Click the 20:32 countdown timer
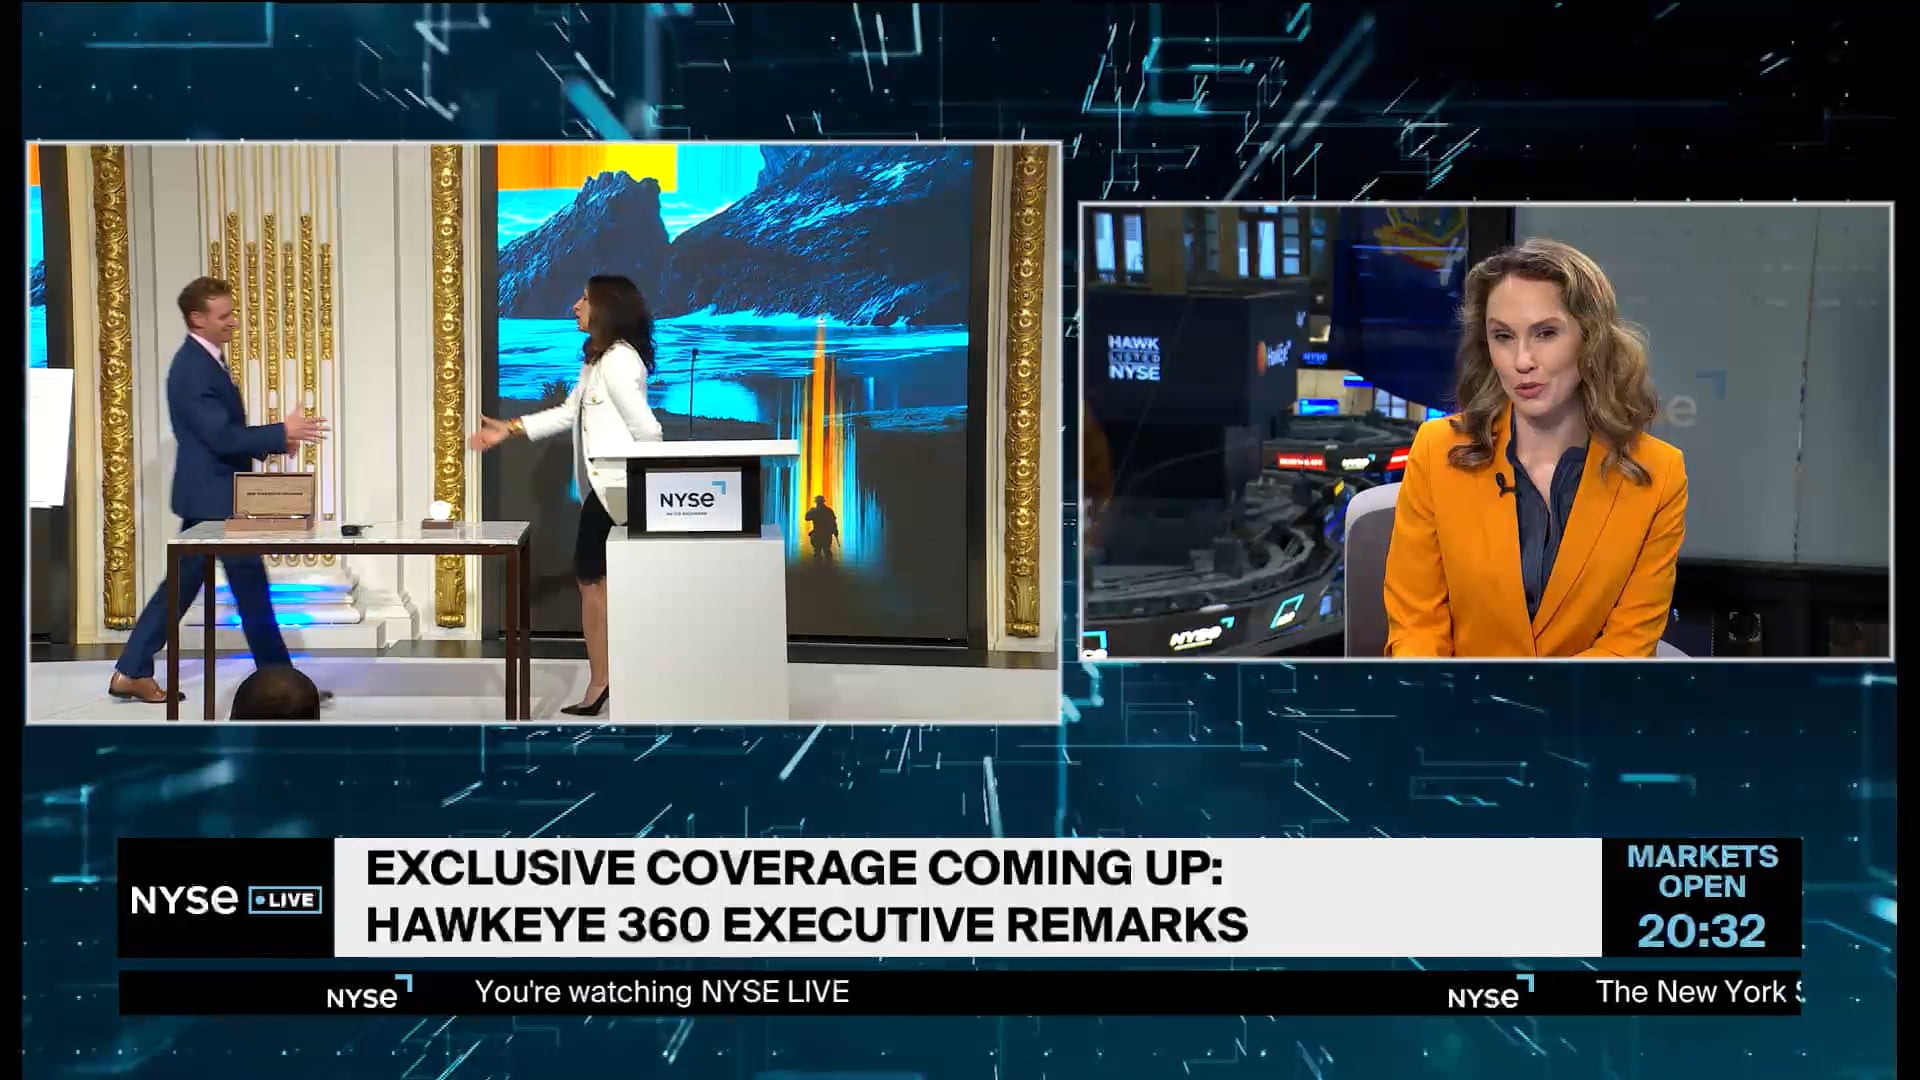This screenshot has height=1080, width=1920. click(1702, 931)
